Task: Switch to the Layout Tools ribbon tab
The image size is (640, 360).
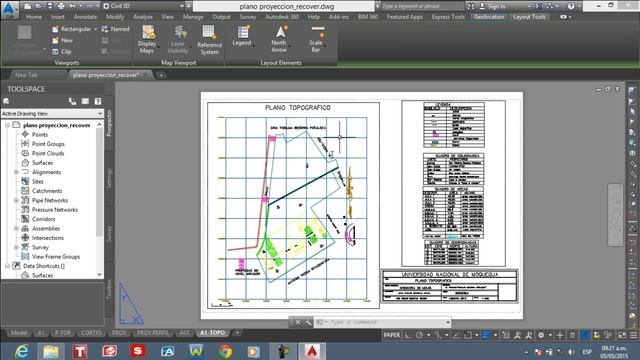Action: 529,17
